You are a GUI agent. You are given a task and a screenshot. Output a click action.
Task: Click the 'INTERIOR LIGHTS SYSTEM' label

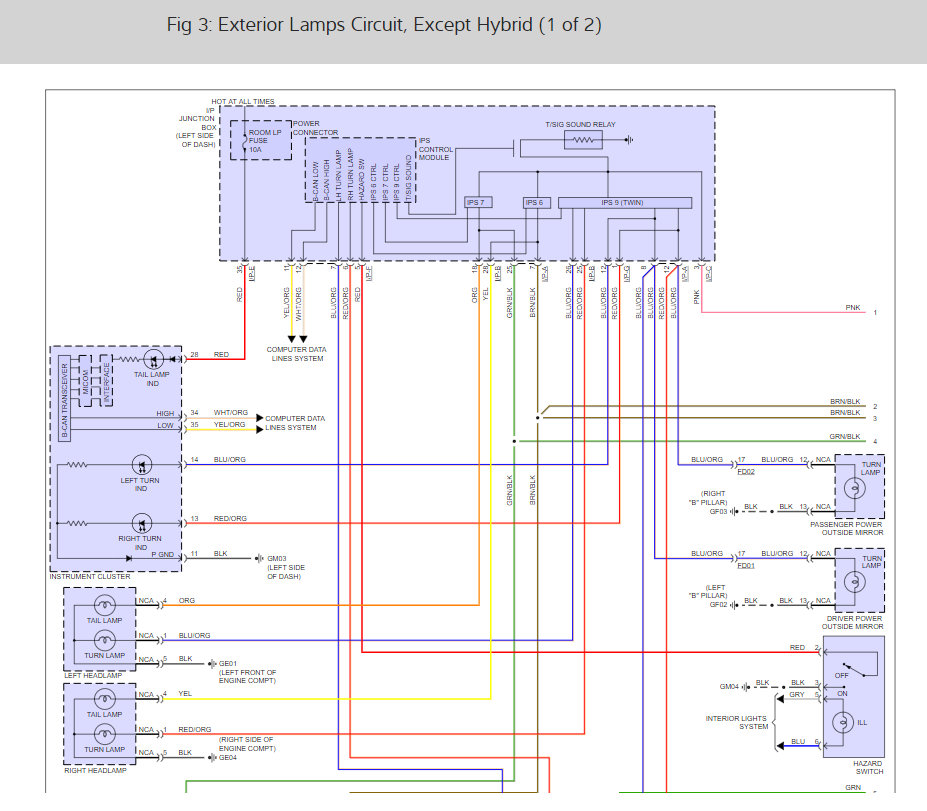coord(736,722)
